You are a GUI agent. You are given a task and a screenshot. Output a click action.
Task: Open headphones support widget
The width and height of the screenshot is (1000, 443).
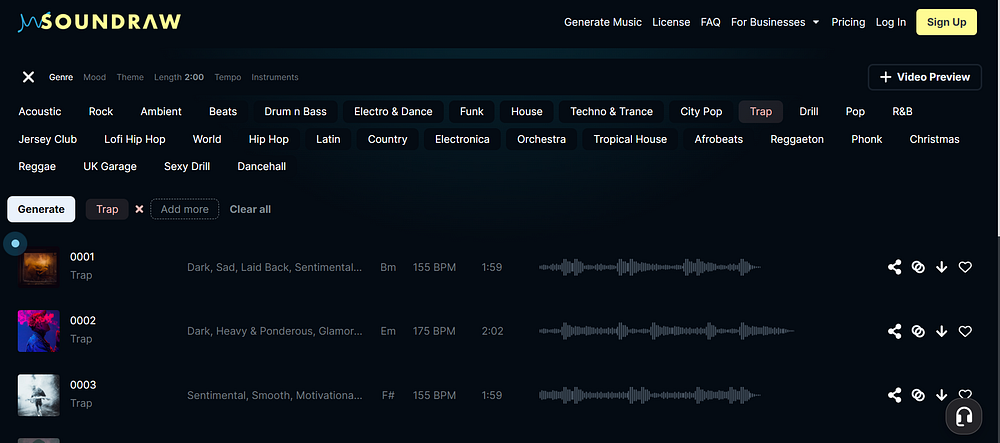click(964, 416)
